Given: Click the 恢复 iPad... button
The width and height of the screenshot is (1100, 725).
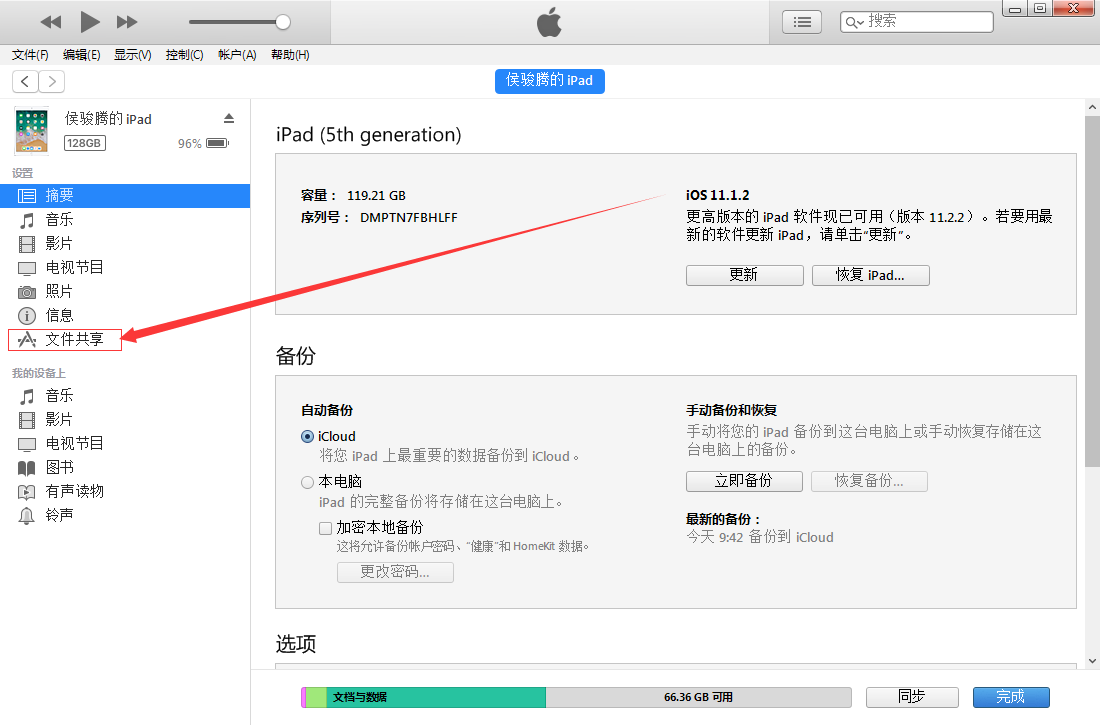Looking at the screenshot, I should (871, 275).
